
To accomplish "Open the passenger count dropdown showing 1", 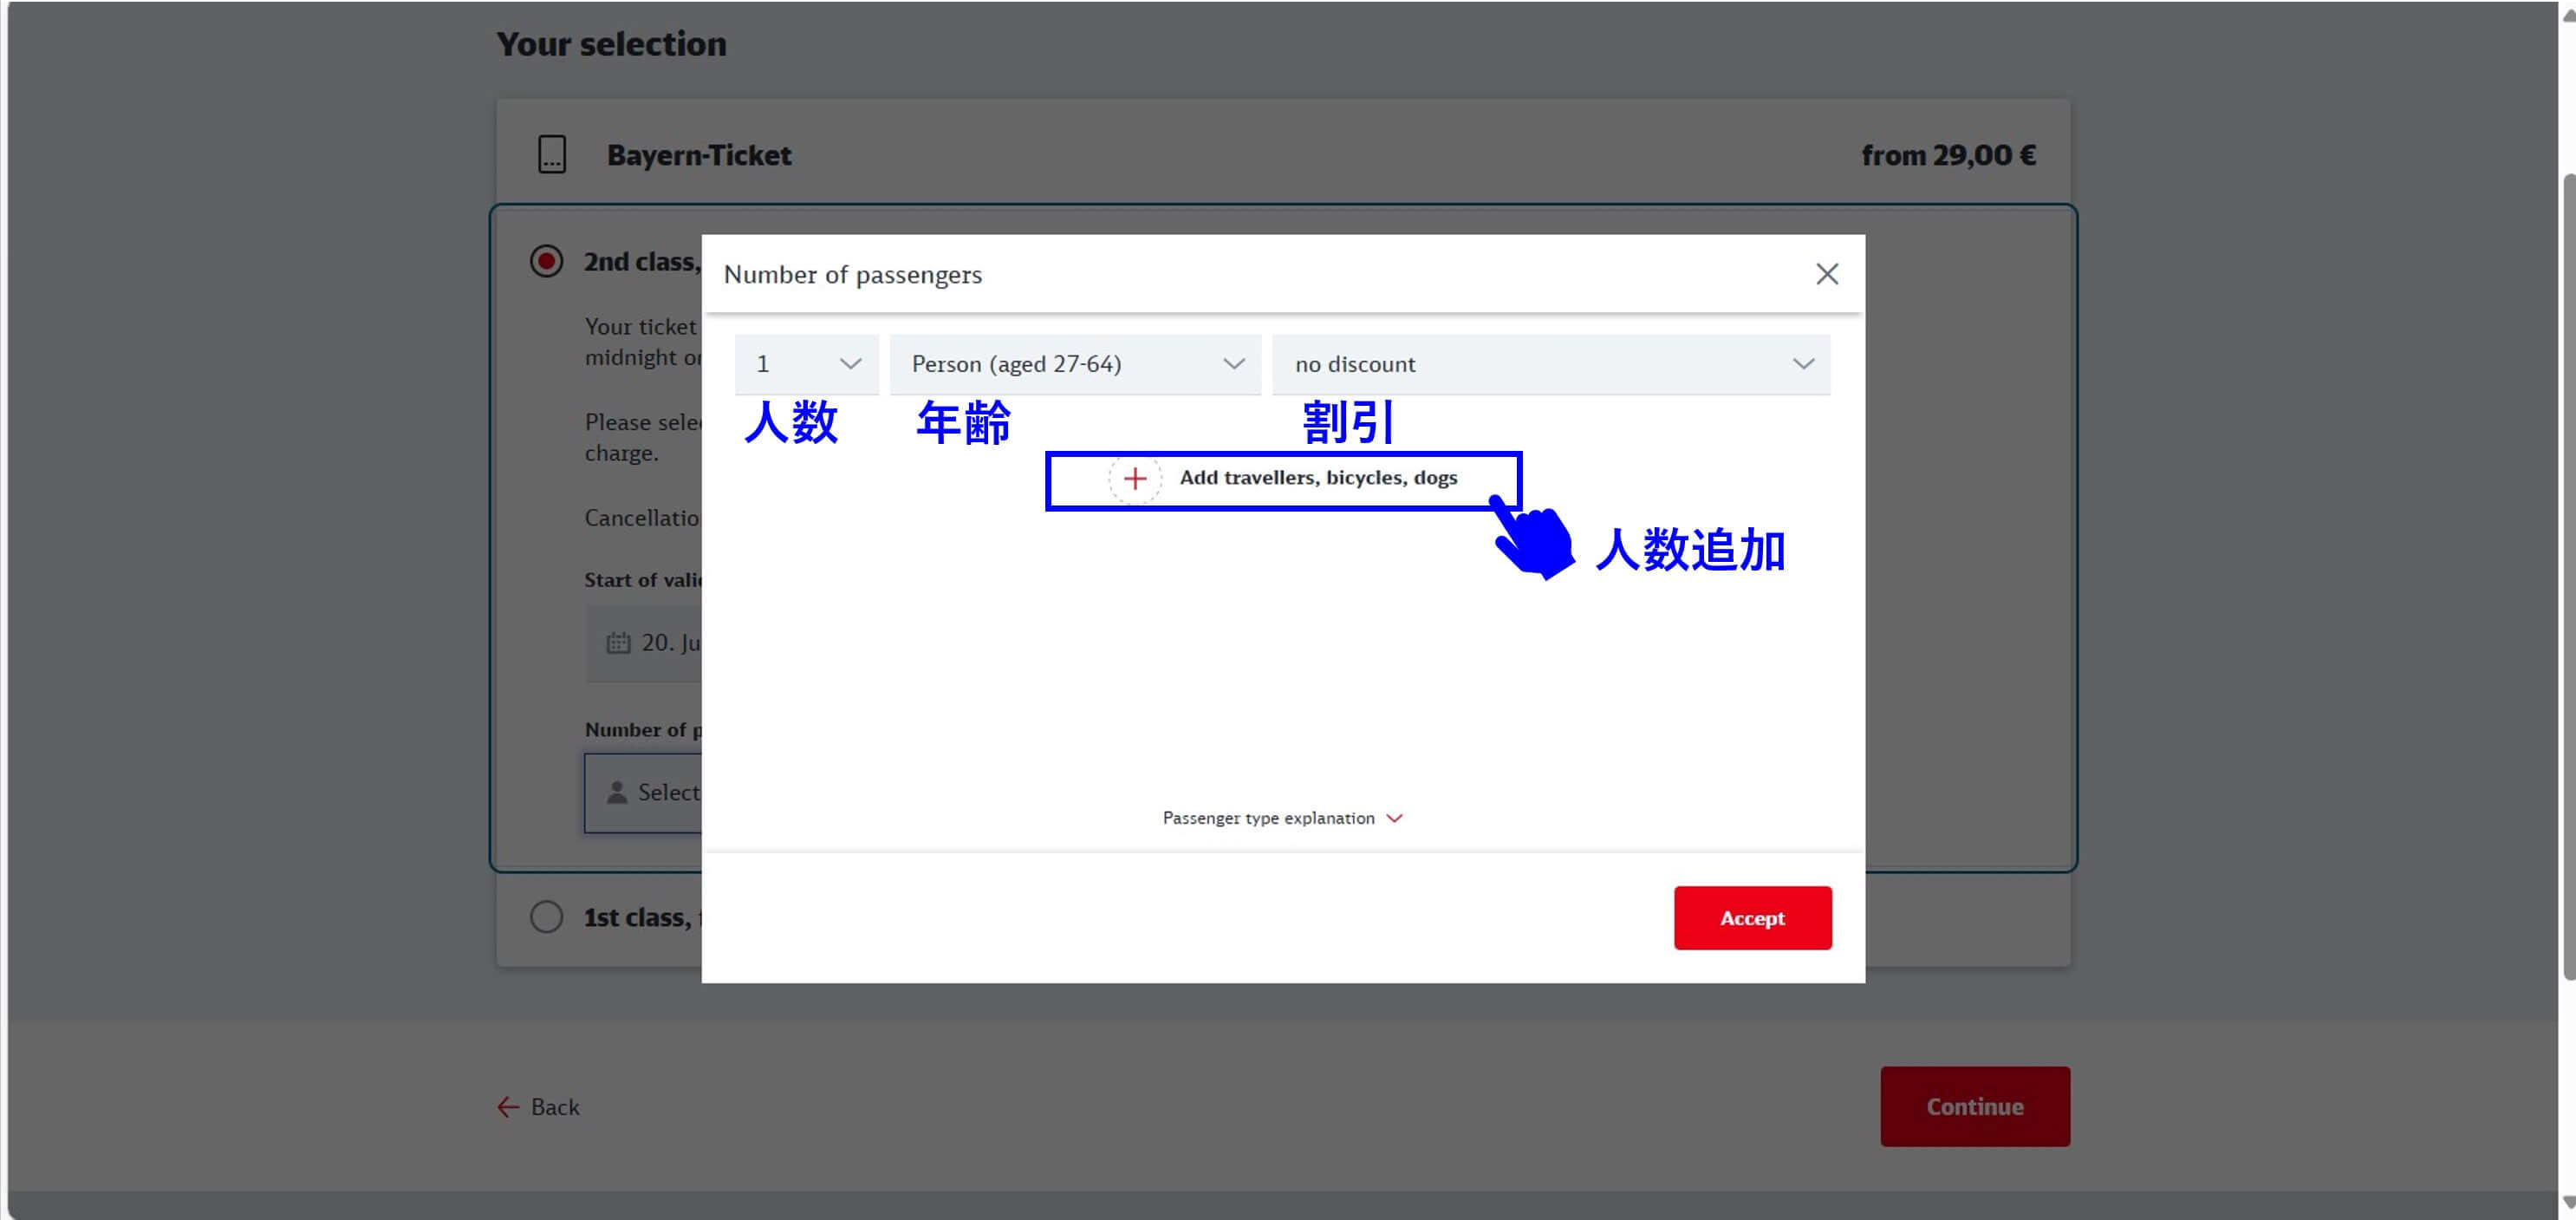I will [x=806, y=364].
